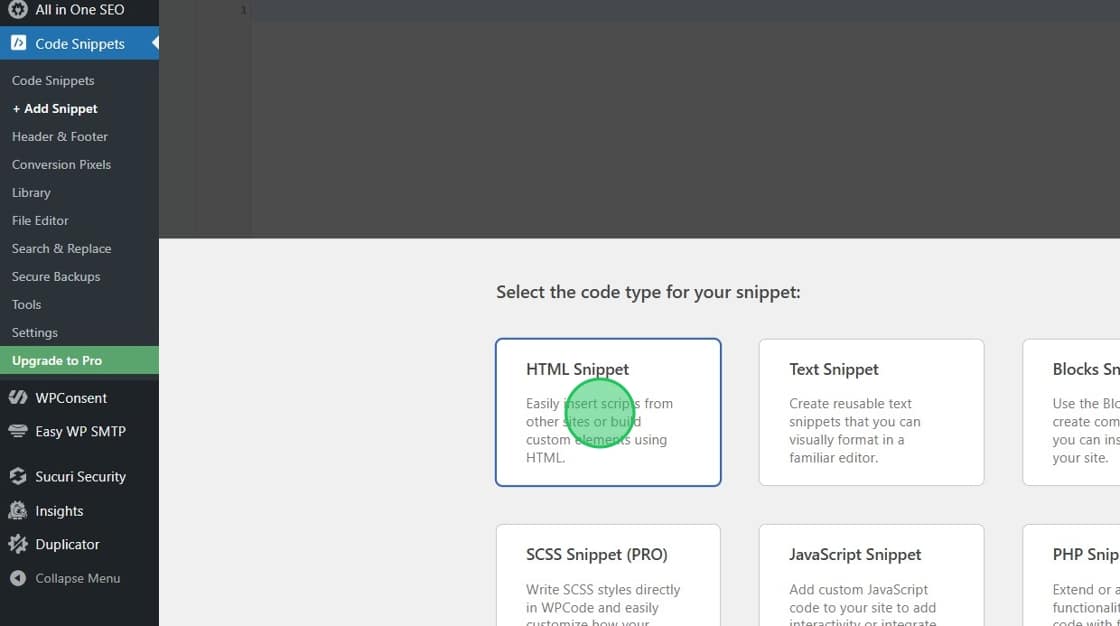Click the Upgrade to Pro link
Image resolution: width=1120 pixels, height=626 pixels.
[x=57, y=361]
